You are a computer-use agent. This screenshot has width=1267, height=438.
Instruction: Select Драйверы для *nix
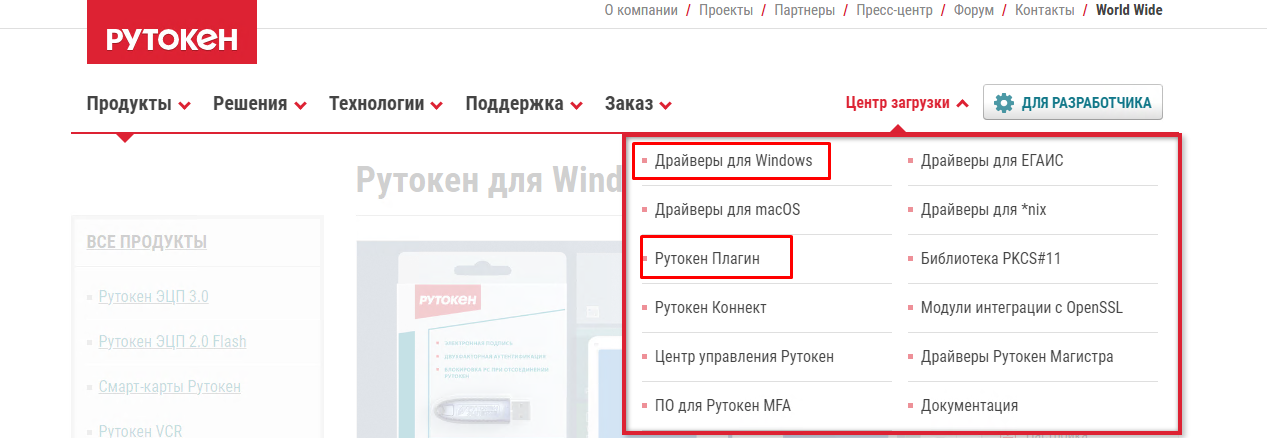[983, 210]
